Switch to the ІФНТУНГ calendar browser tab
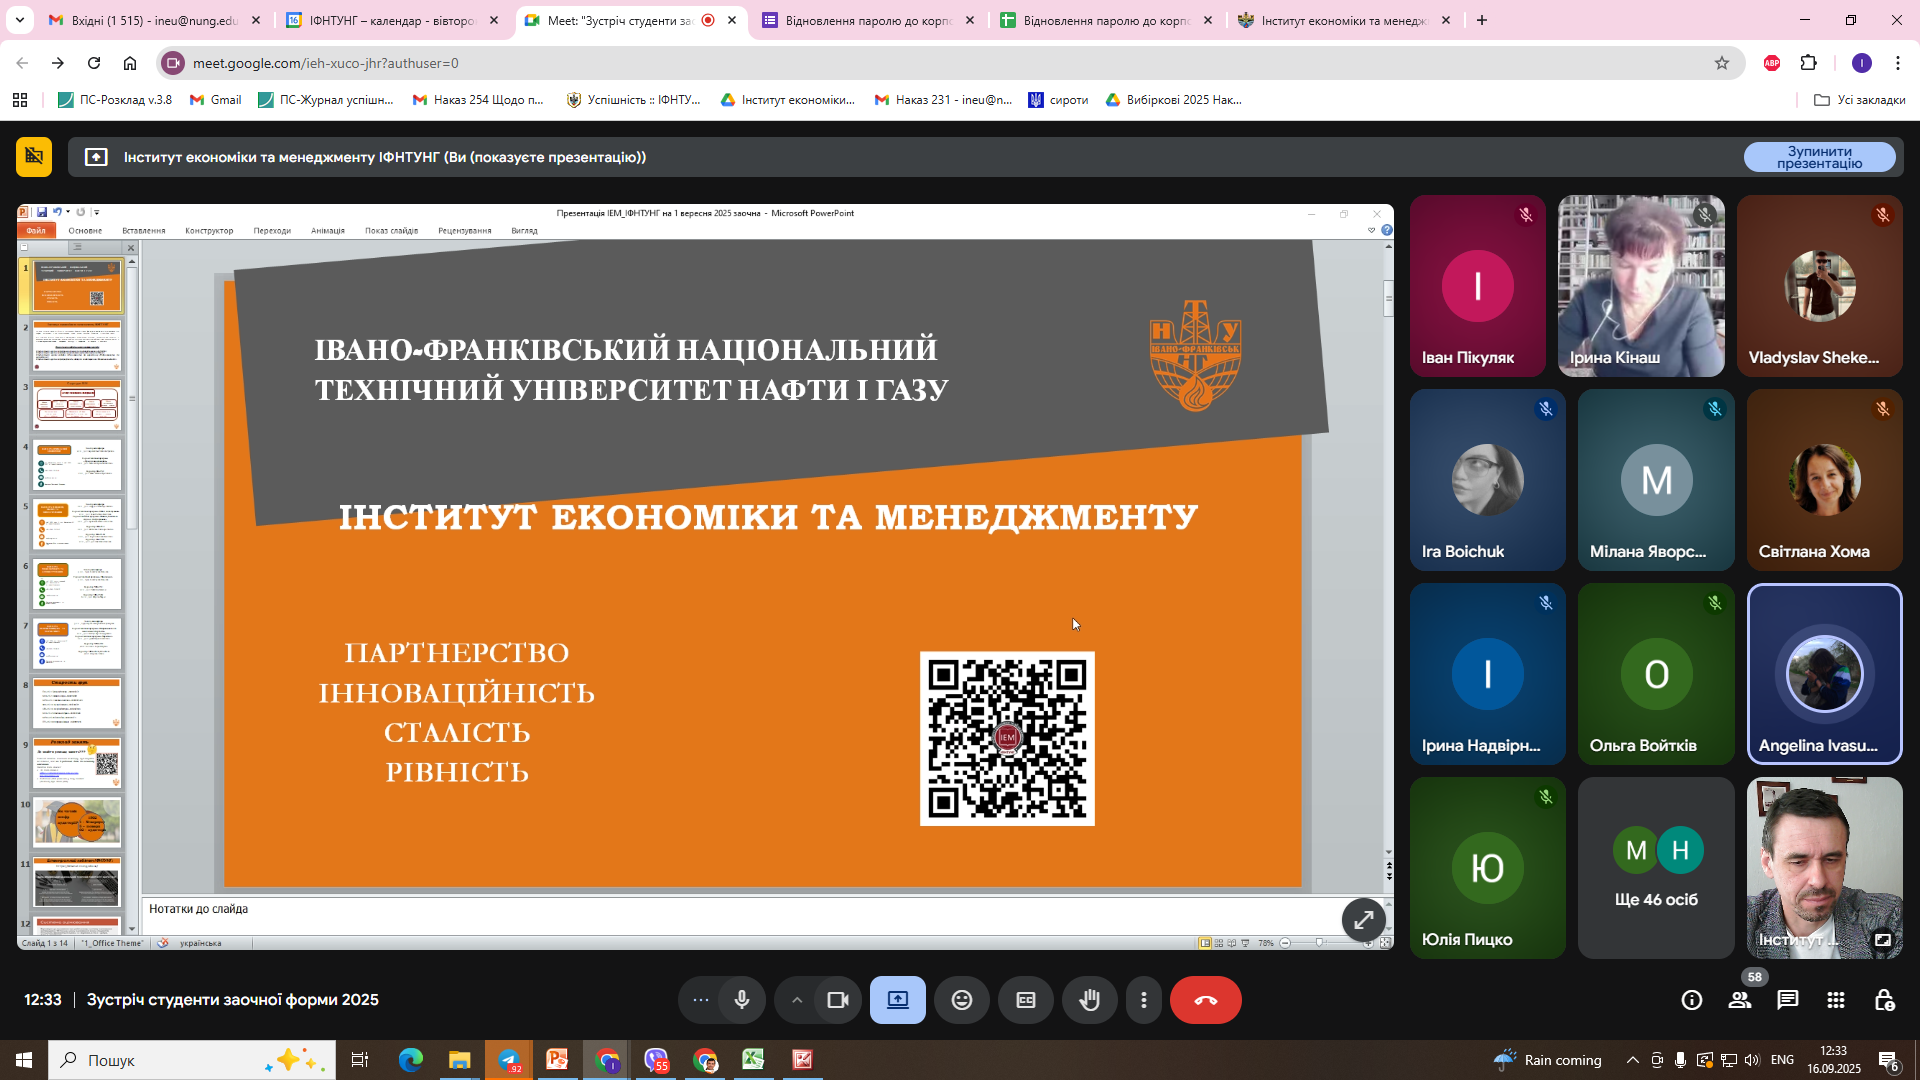Image resolution: width=1920 pixels, height=1080 pixels. point(390,20)
